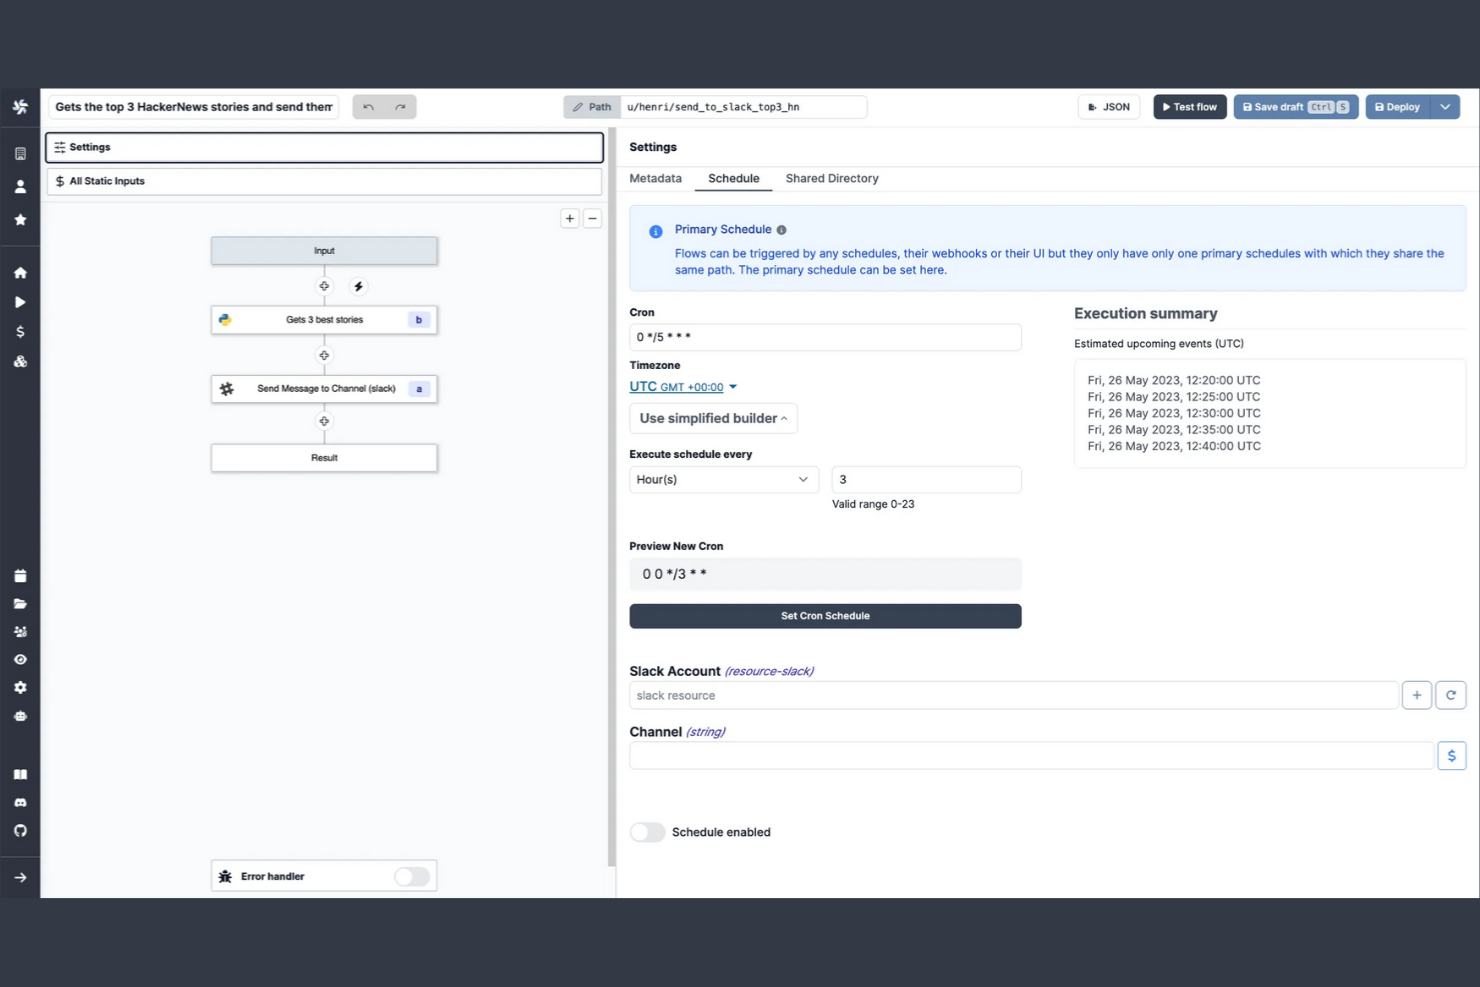Add a new Slack resource with plus
The height and width of the screenshot is (987, 1480).
(x=1416, y=695)
